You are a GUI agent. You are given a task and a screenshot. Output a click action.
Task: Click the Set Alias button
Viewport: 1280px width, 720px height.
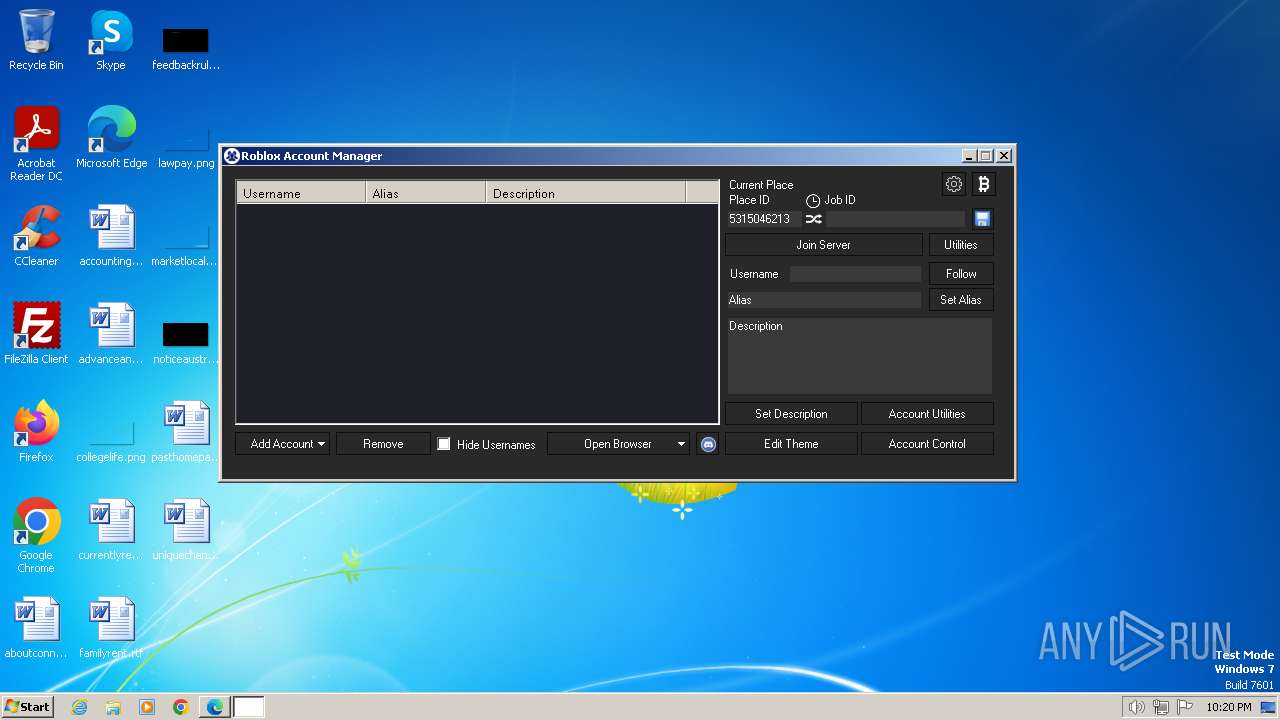point(961,300)
